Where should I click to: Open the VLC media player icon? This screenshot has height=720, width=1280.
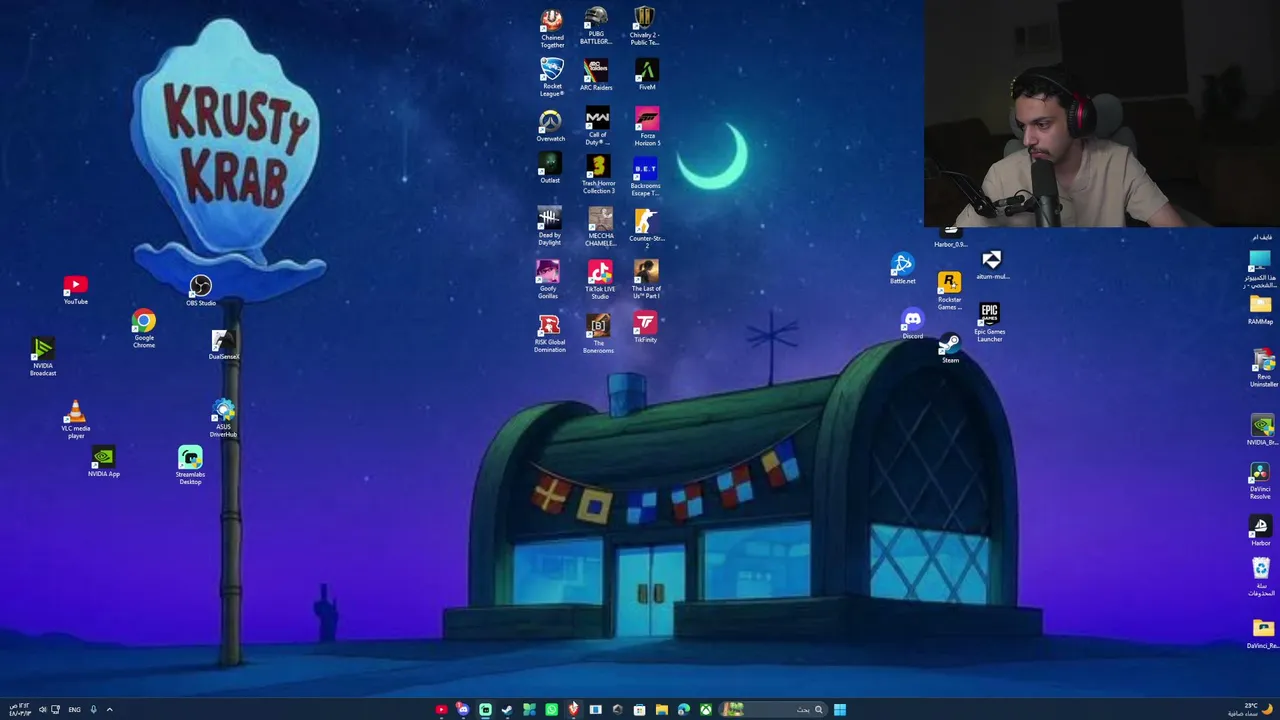coord(75,421)
